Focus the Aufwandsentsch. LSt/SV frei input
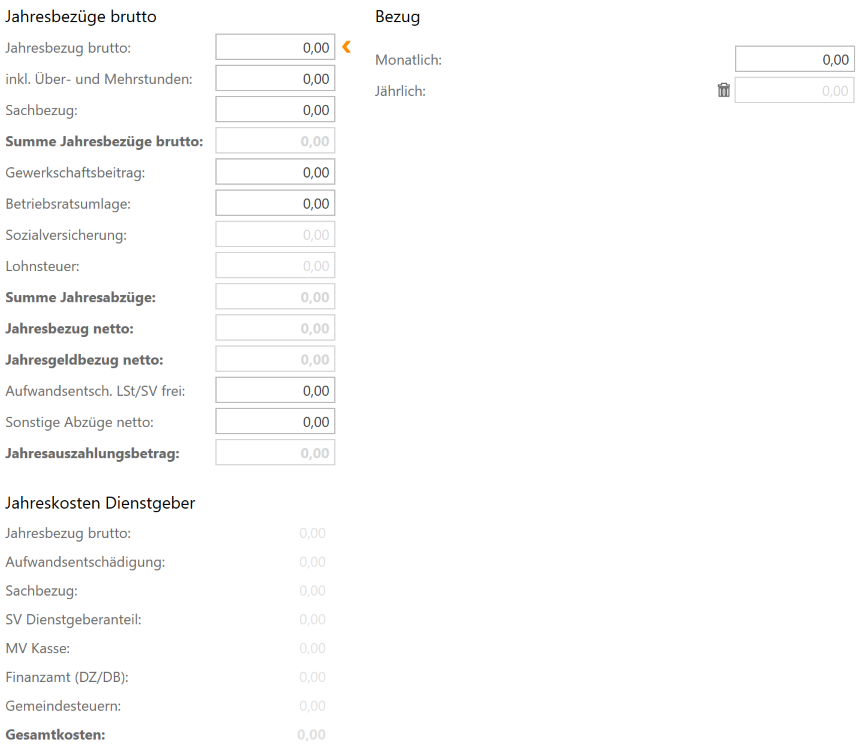Screen dimensions: 857x745 [x=275, y=390]
